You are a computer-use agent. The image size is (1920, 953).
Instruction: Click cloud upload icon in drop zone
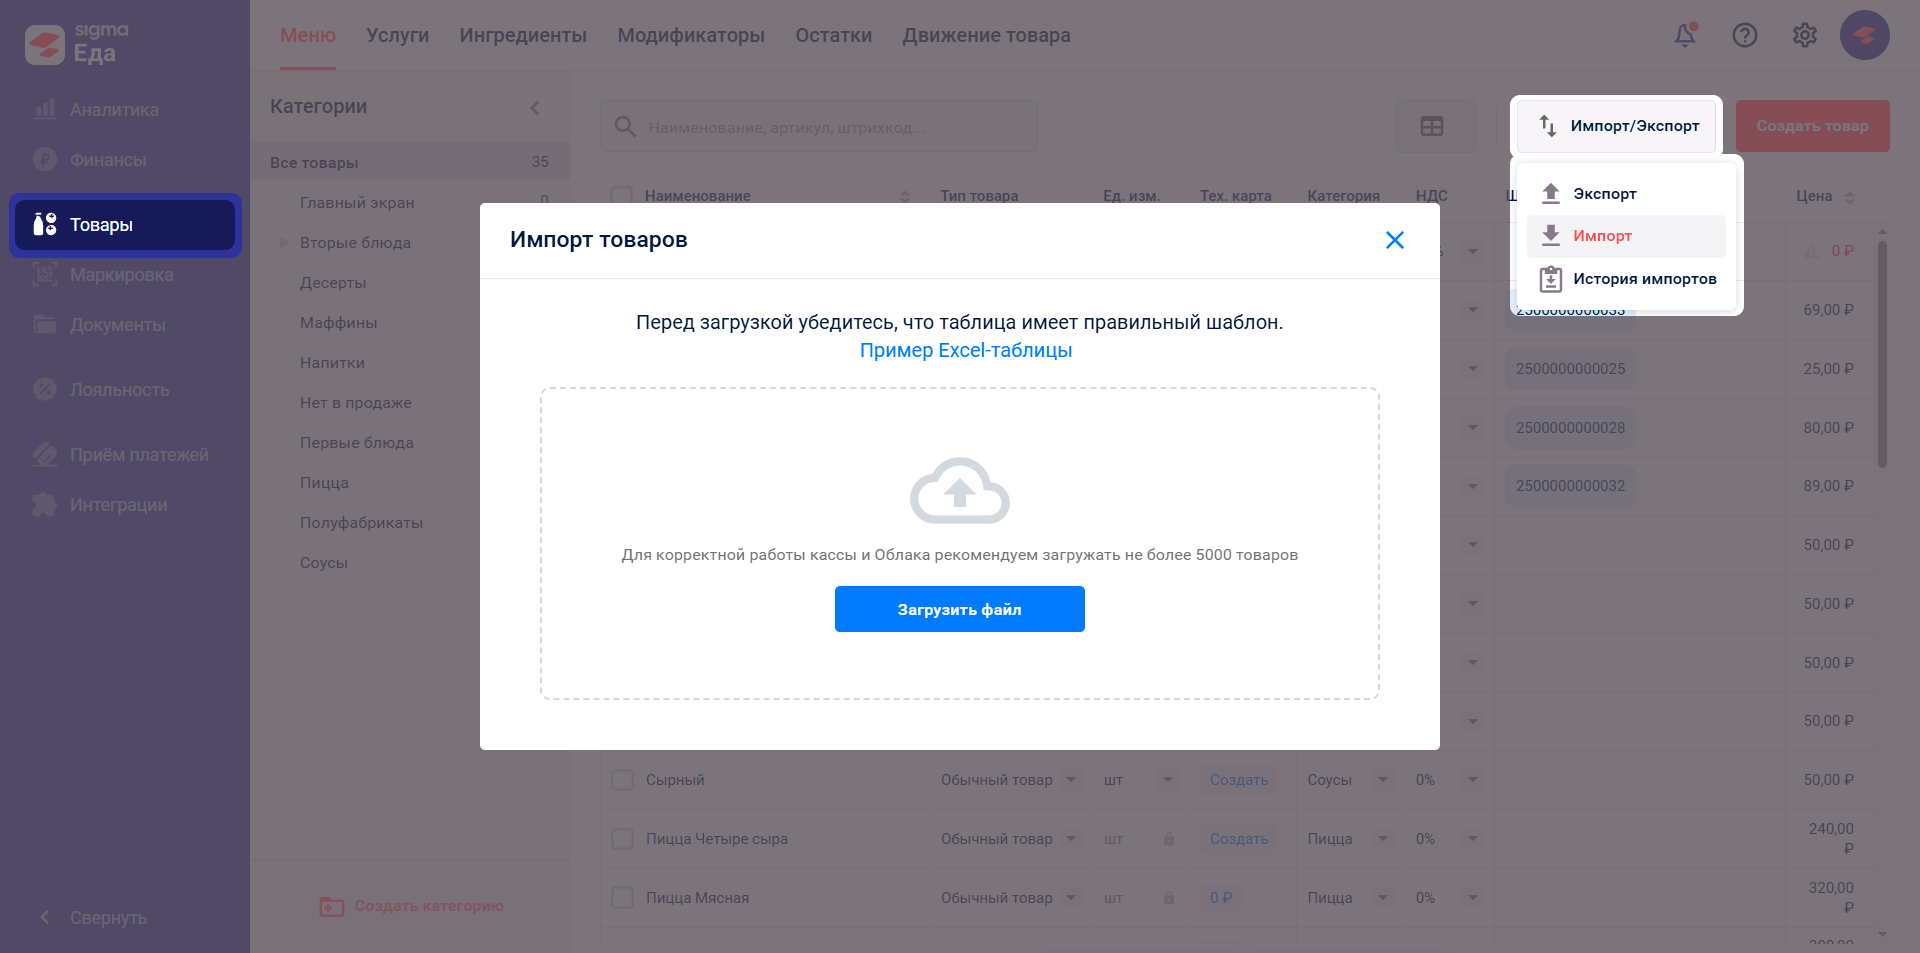coord(959,491)
